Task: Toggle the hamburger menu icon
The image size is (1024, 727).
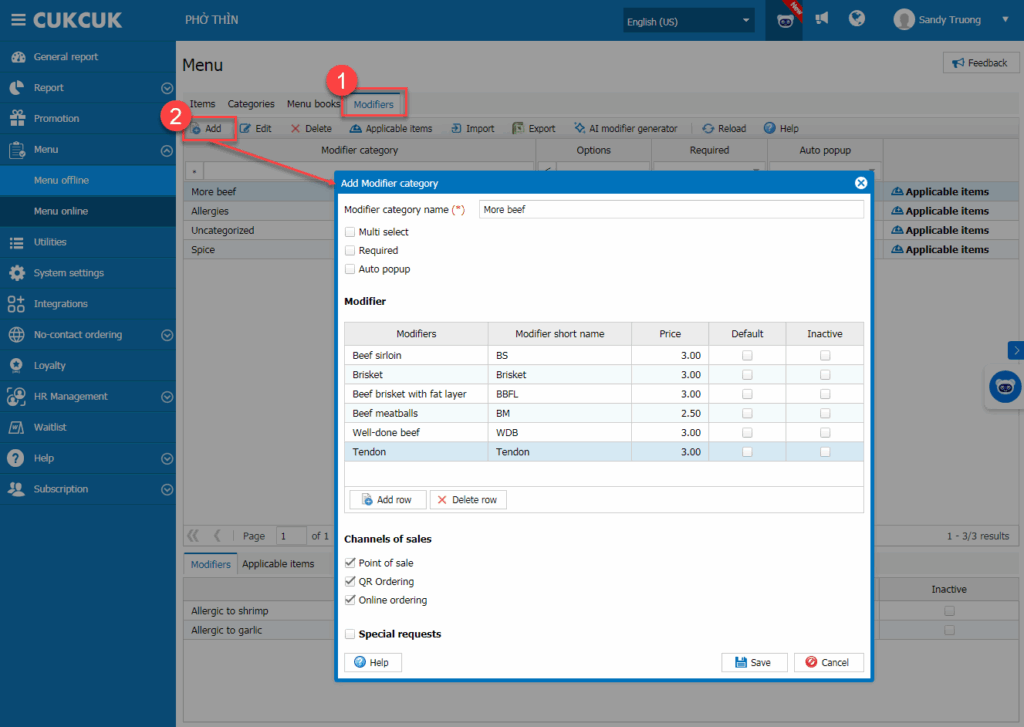Action: 17,20
